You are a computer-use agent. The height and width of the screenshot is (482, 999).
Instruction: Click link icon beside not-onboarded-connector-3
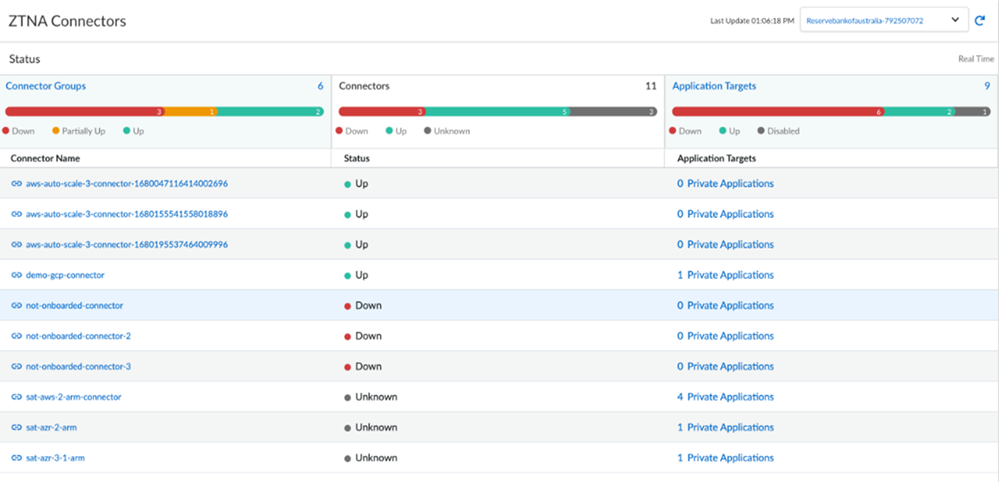[x=16, y=366]
